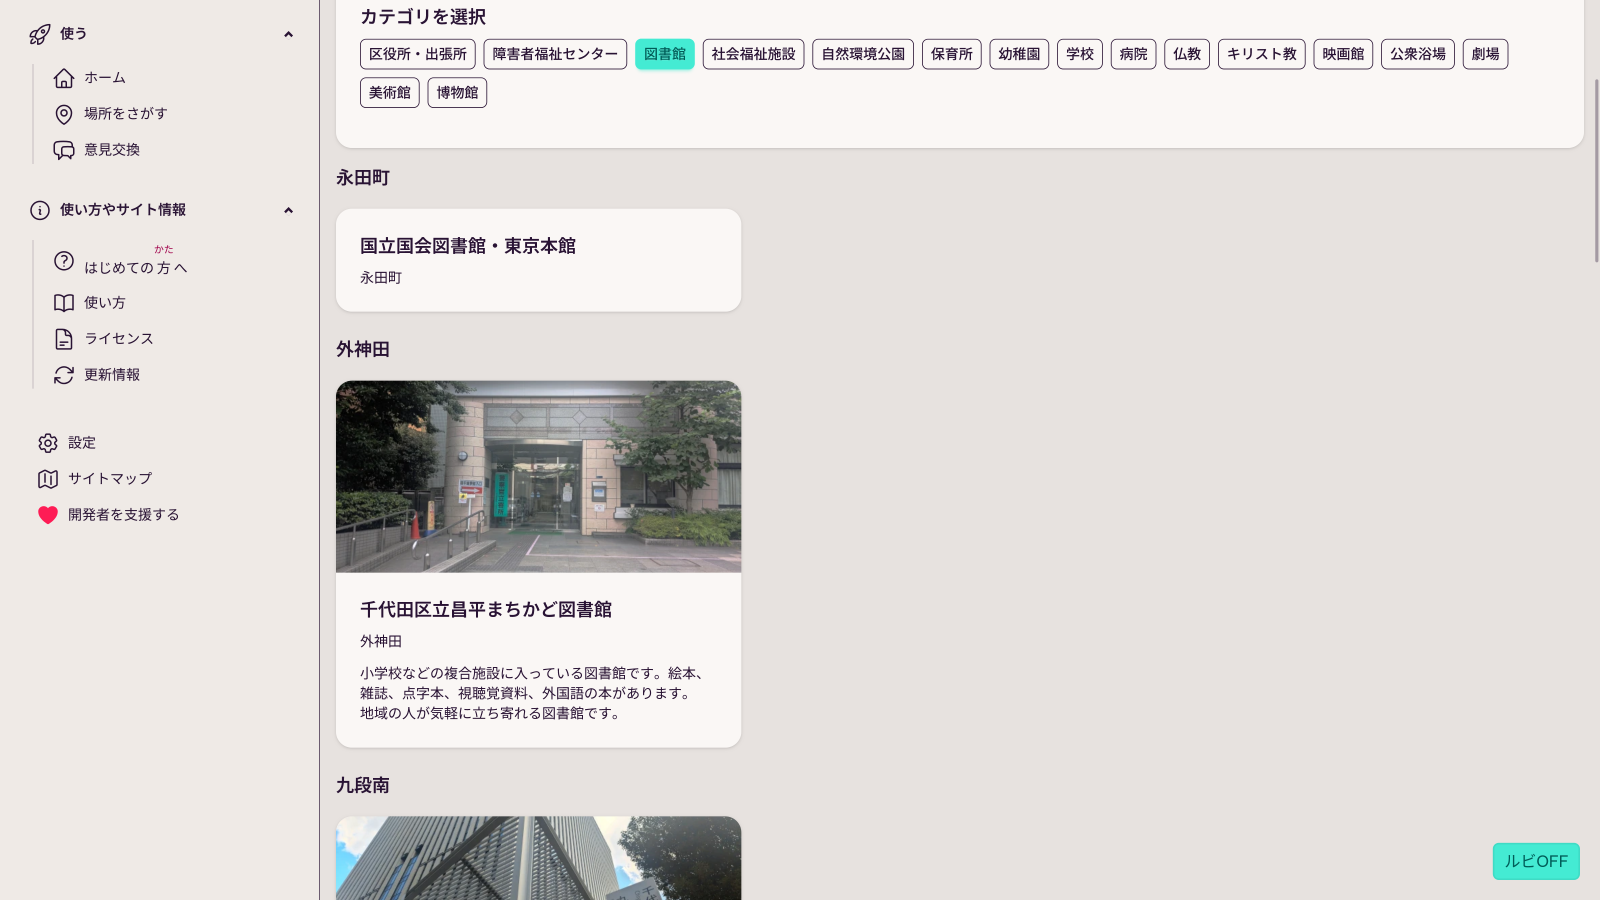Screen dimensions: 1600x900
Task: Click the red heart icon
Action: point(48,515)
